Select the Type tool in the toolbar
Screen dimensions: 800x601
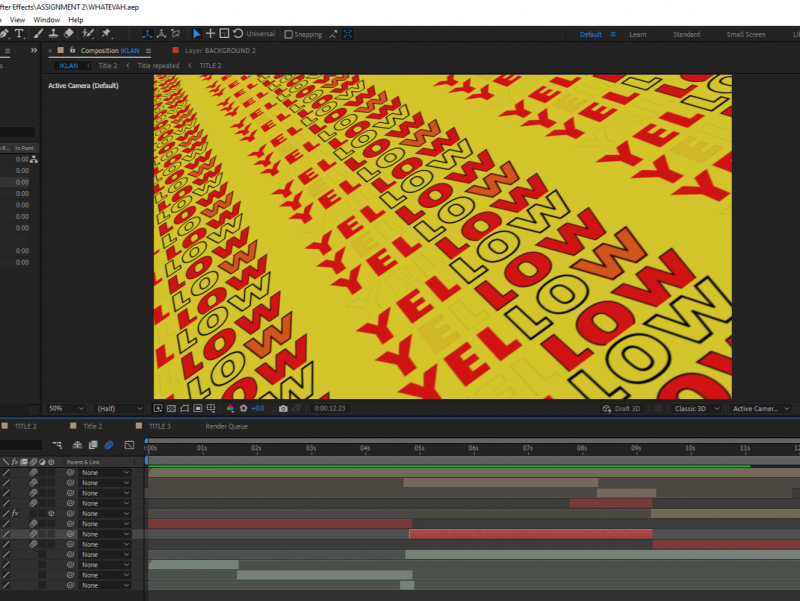click(19, 34)
